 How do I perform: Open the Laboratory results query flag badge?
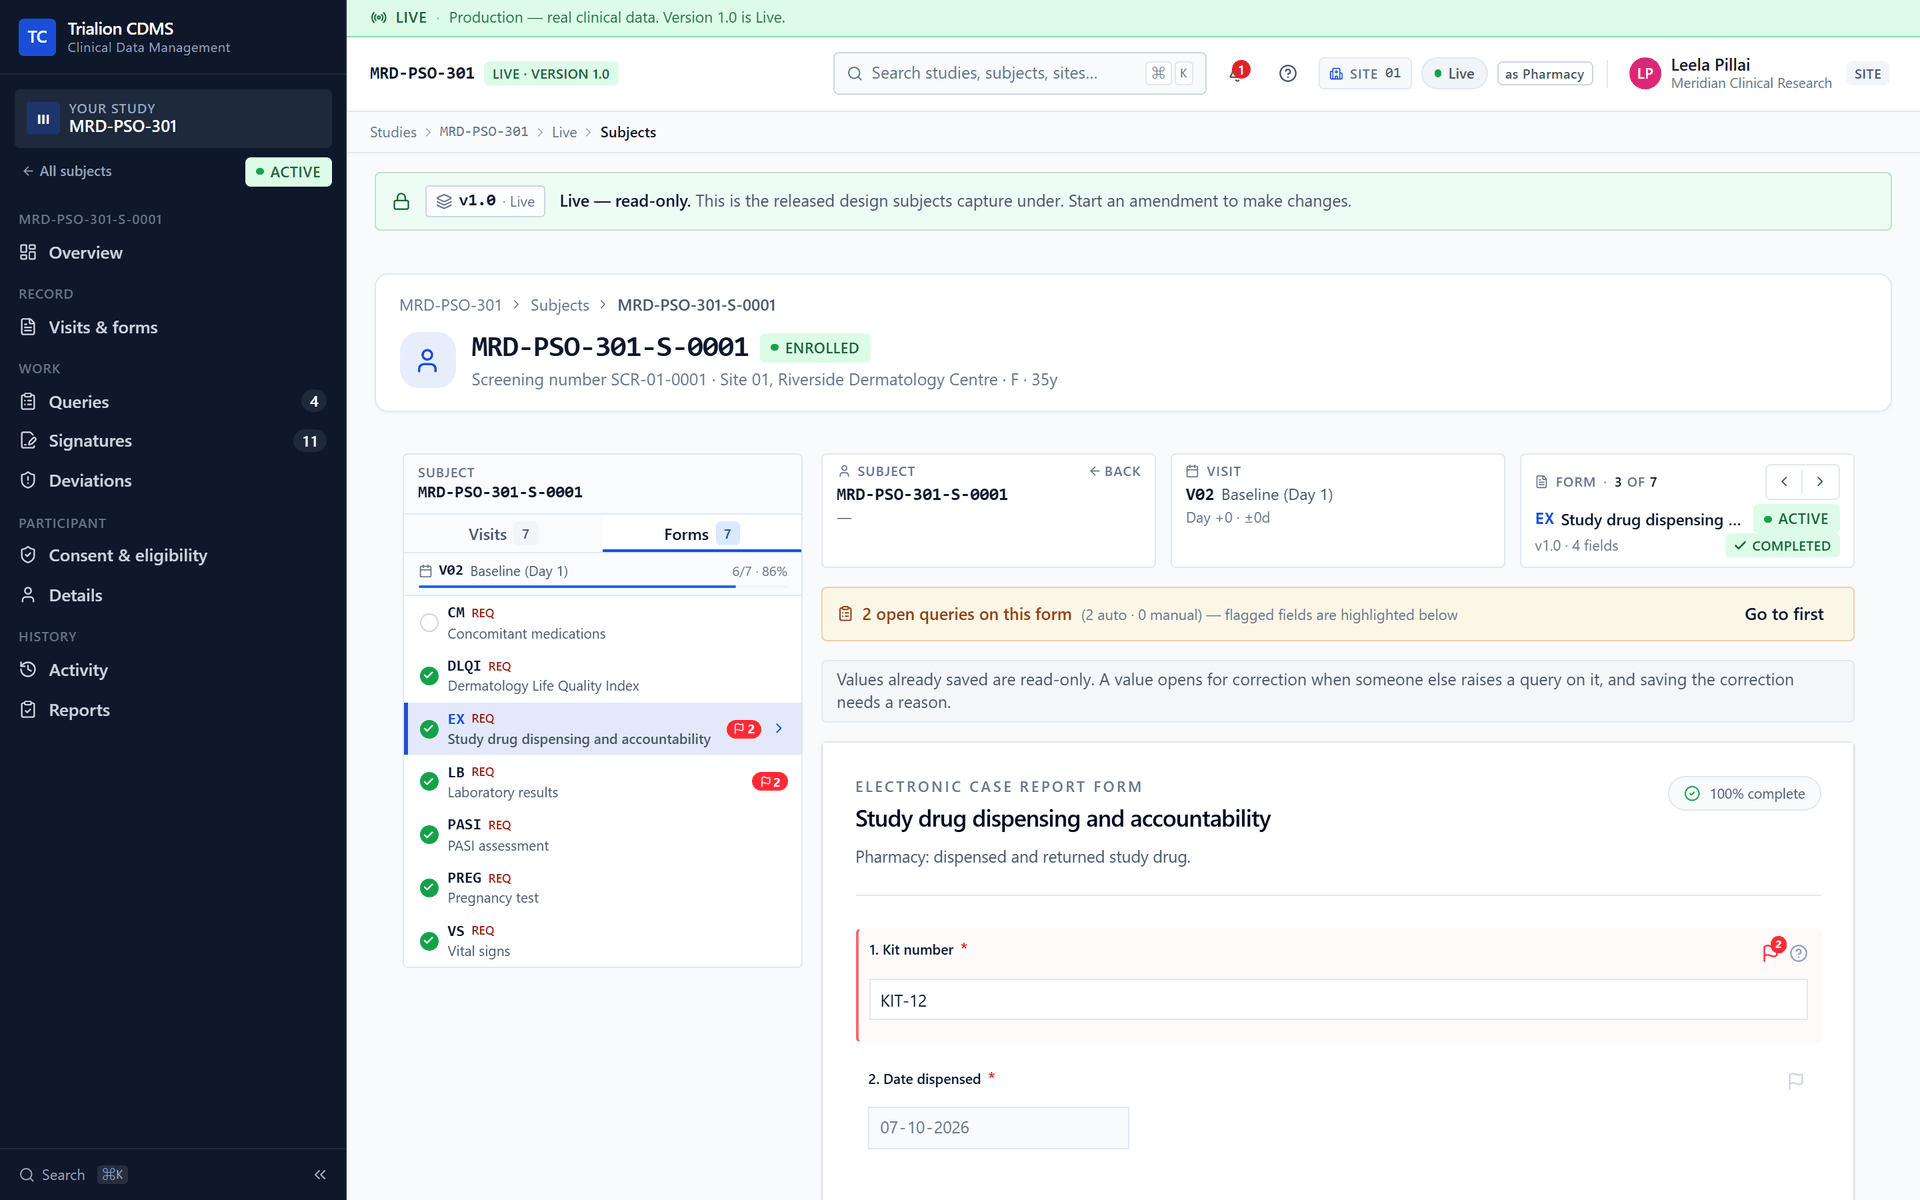tap(769, 782)
